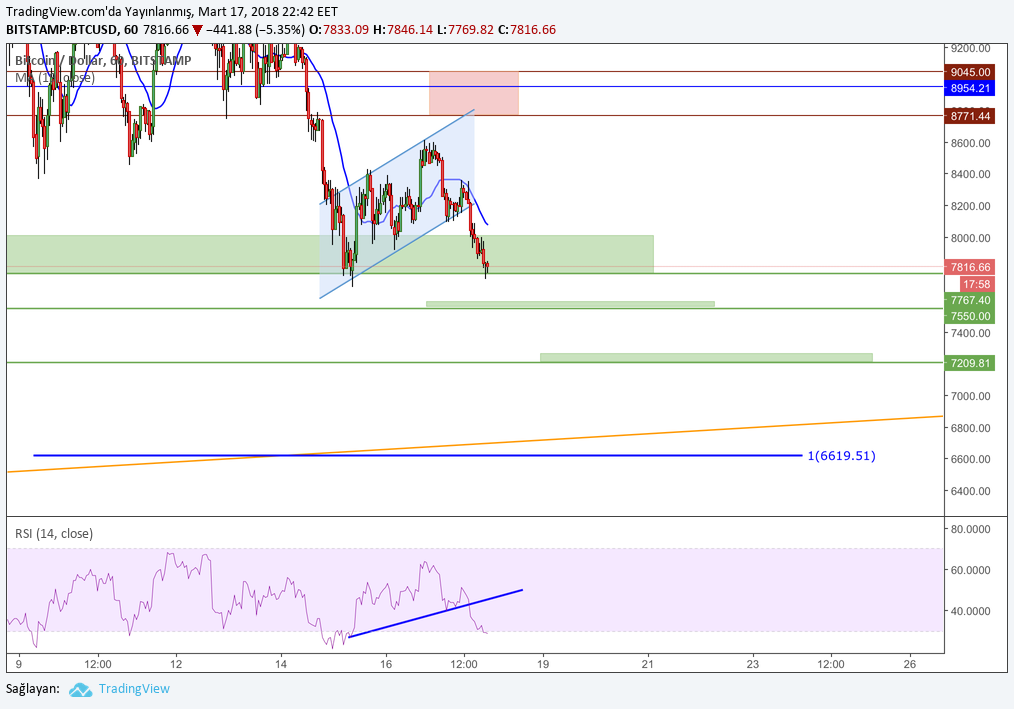Viewport: 1014px width, 709px height.
Task: Select the red target rectangle near 9045
Action: pyautogui.click(x=473, y=93)
